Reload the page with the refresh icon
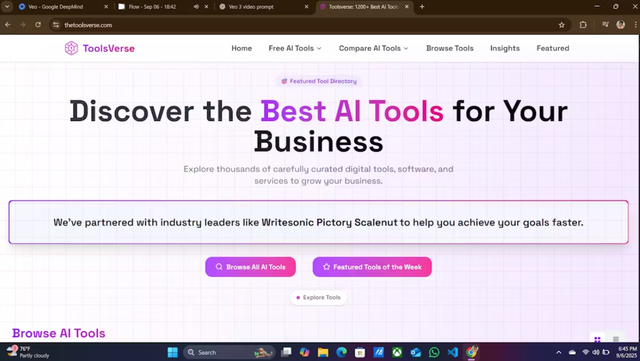This screenshot has width=640, height=361. [x=38, y=25]
